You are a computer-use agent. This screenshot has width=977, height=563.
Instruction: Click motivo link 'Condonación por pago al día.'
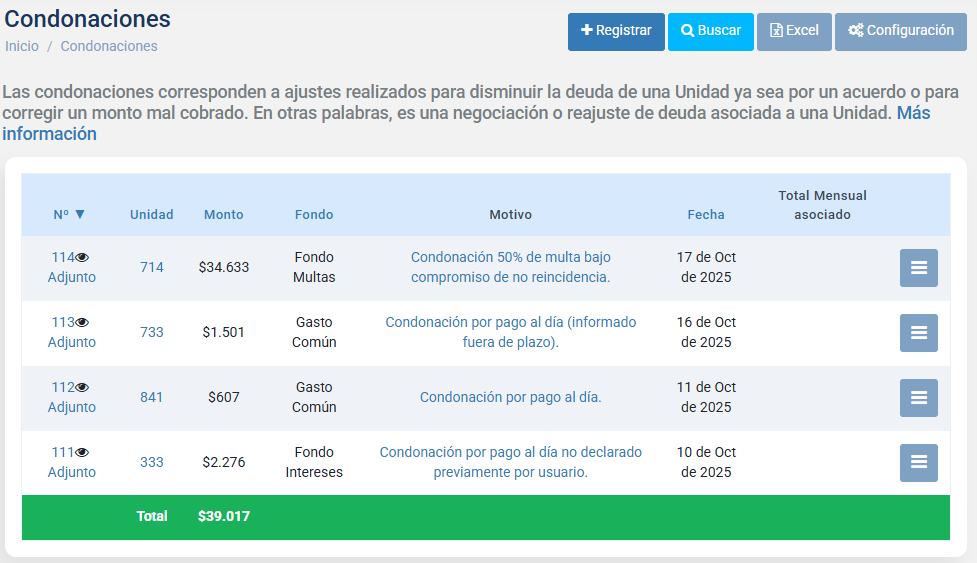coord(510,397)
